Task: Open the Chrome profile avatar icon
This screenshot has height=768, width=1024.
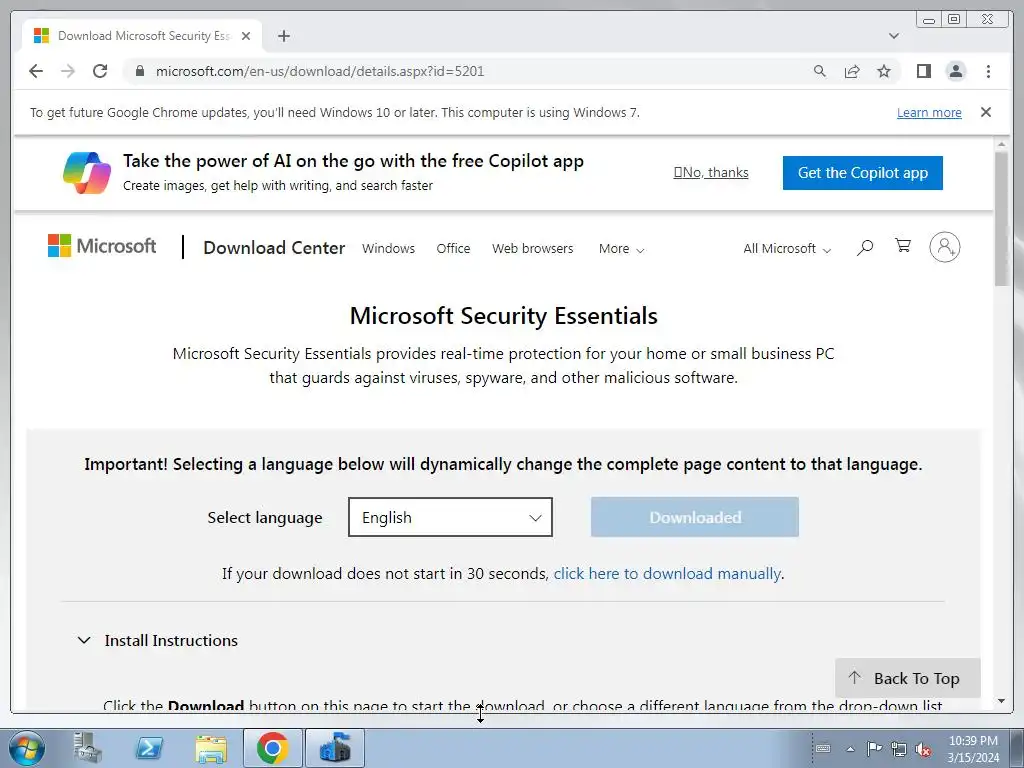Action: (956, 71)
